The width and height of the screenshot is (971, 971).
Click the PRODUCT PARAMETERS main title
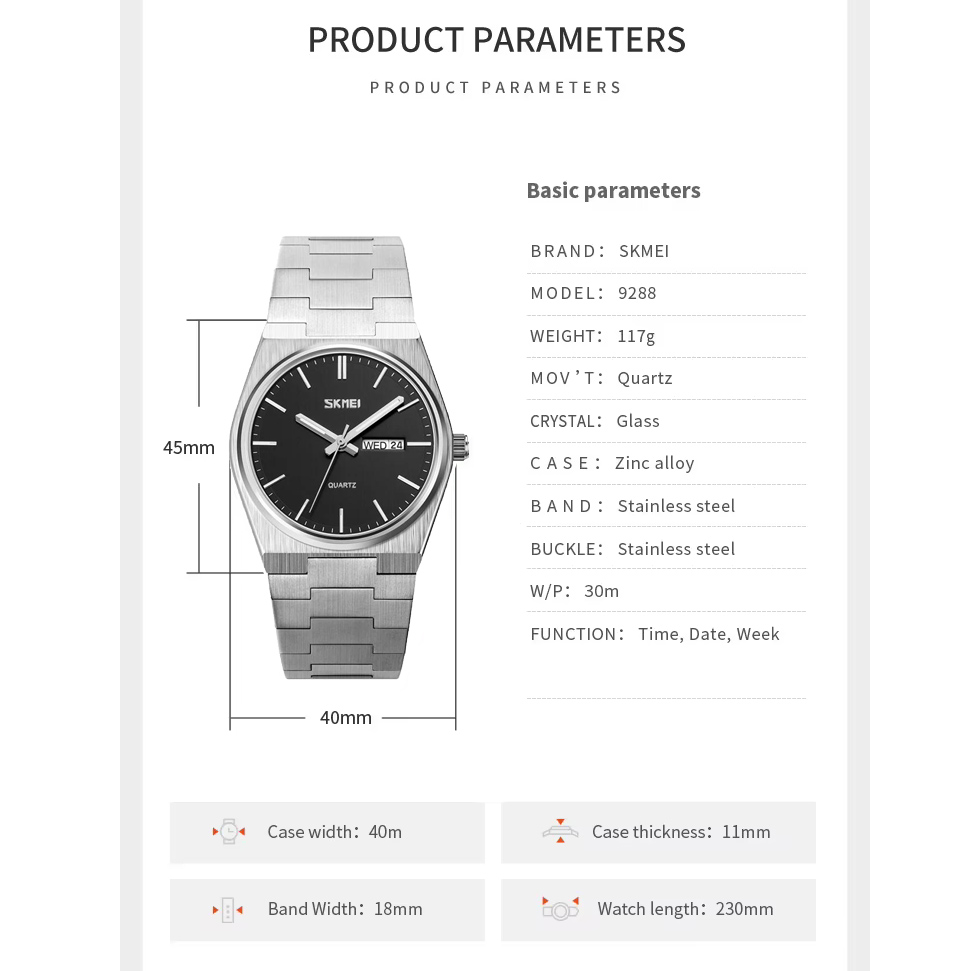click(496, 40)
